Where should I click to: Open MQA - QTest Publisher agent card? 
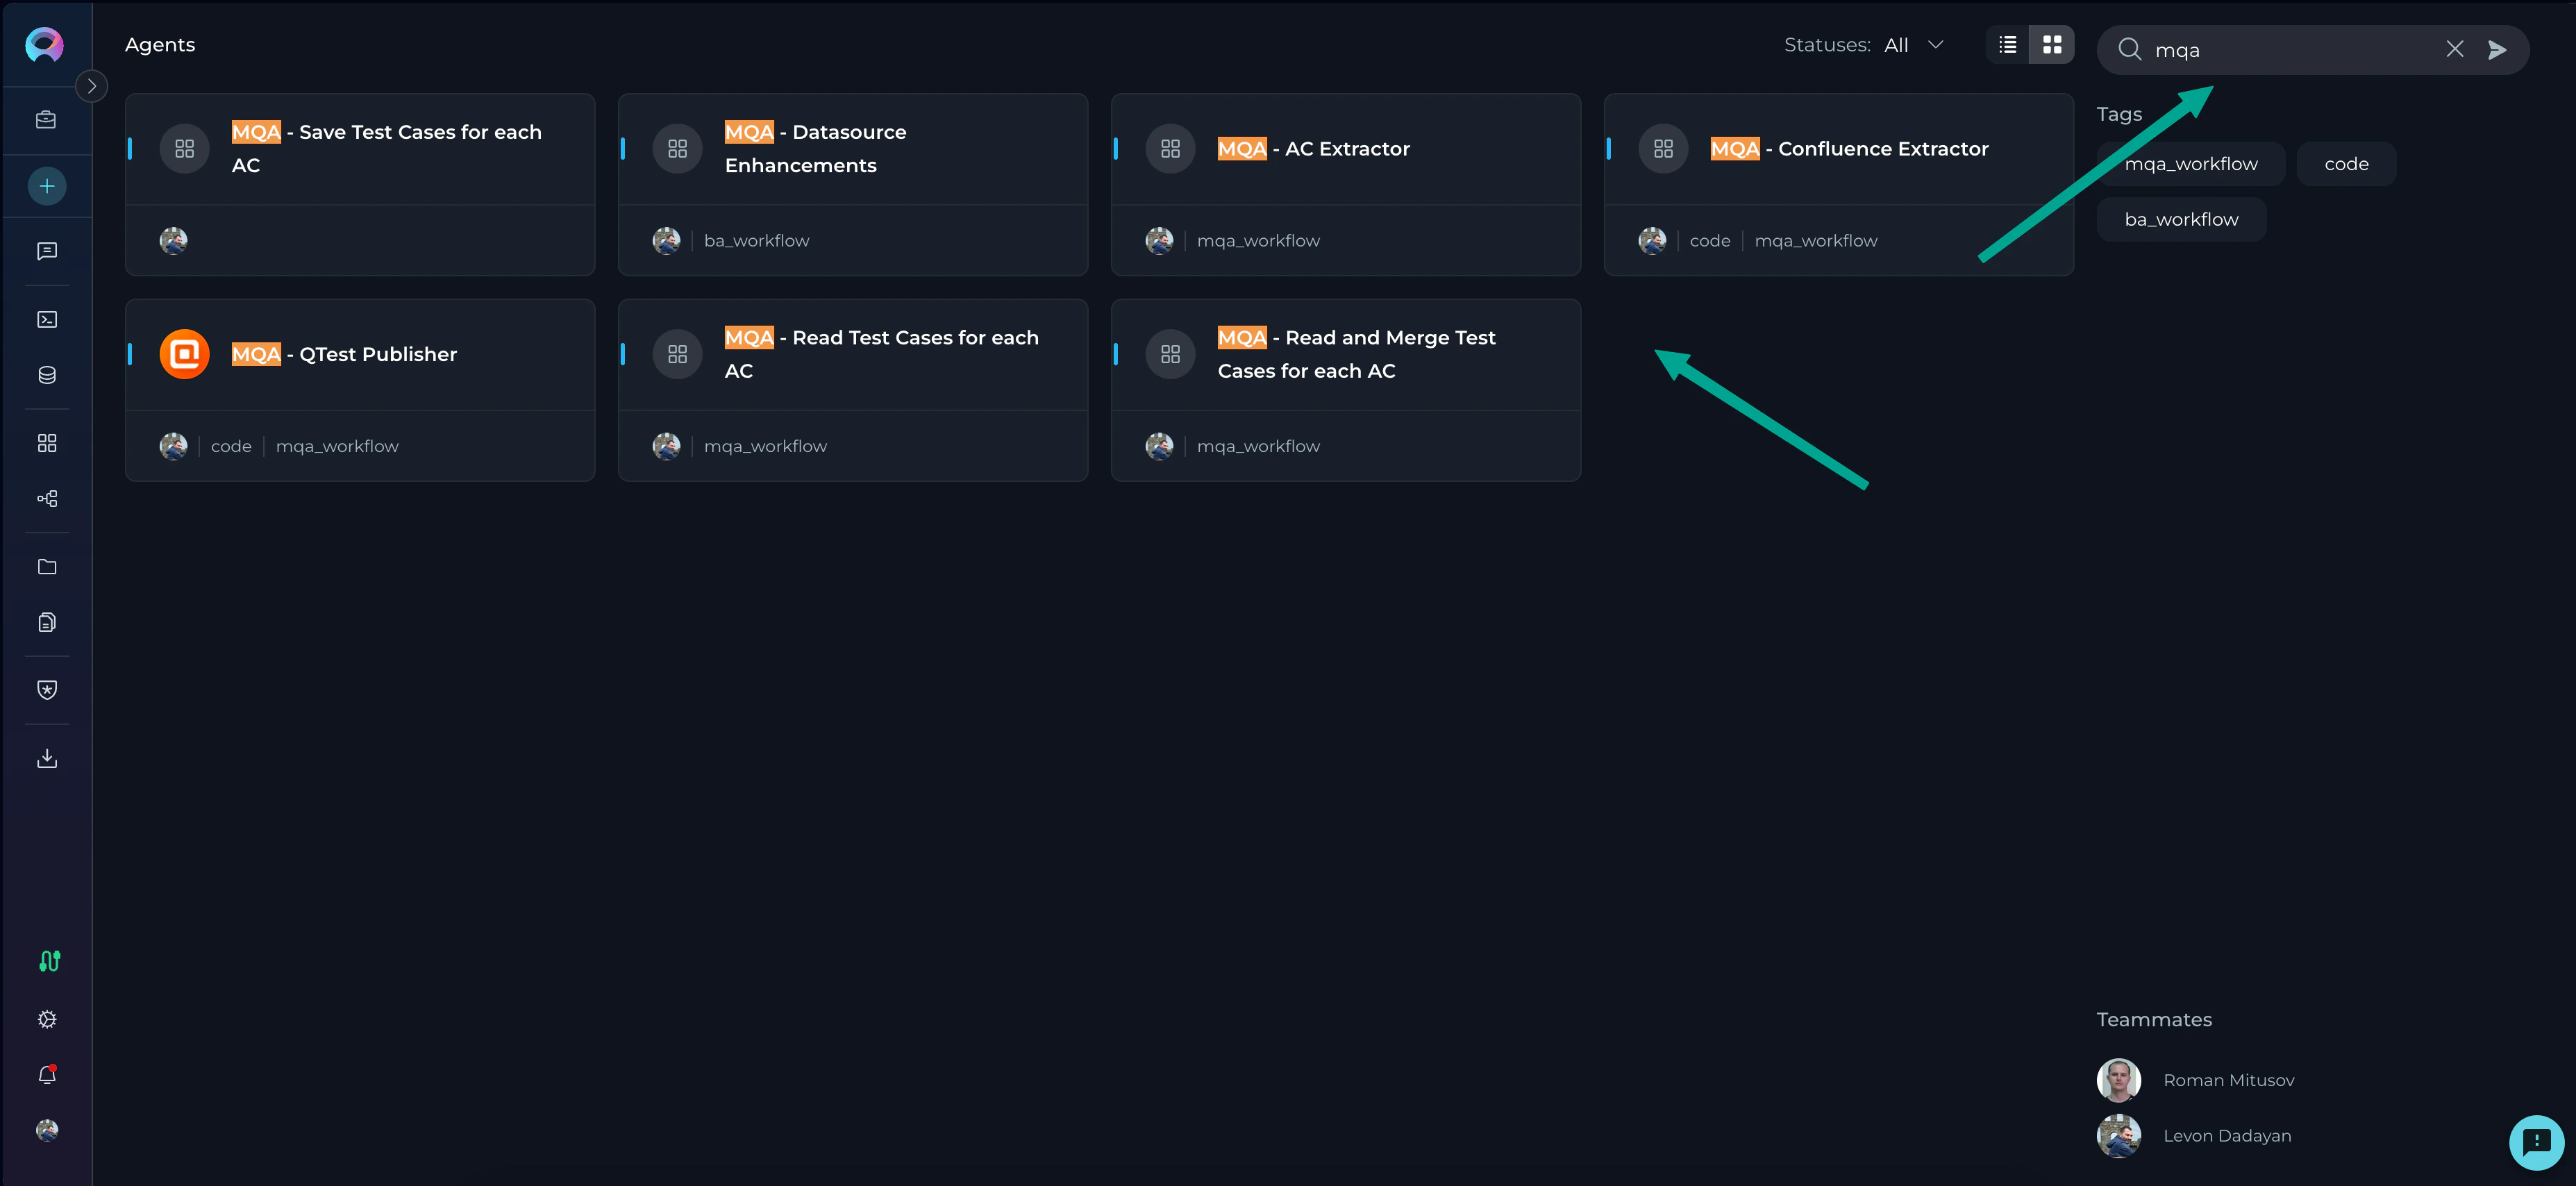coord(360,355)
